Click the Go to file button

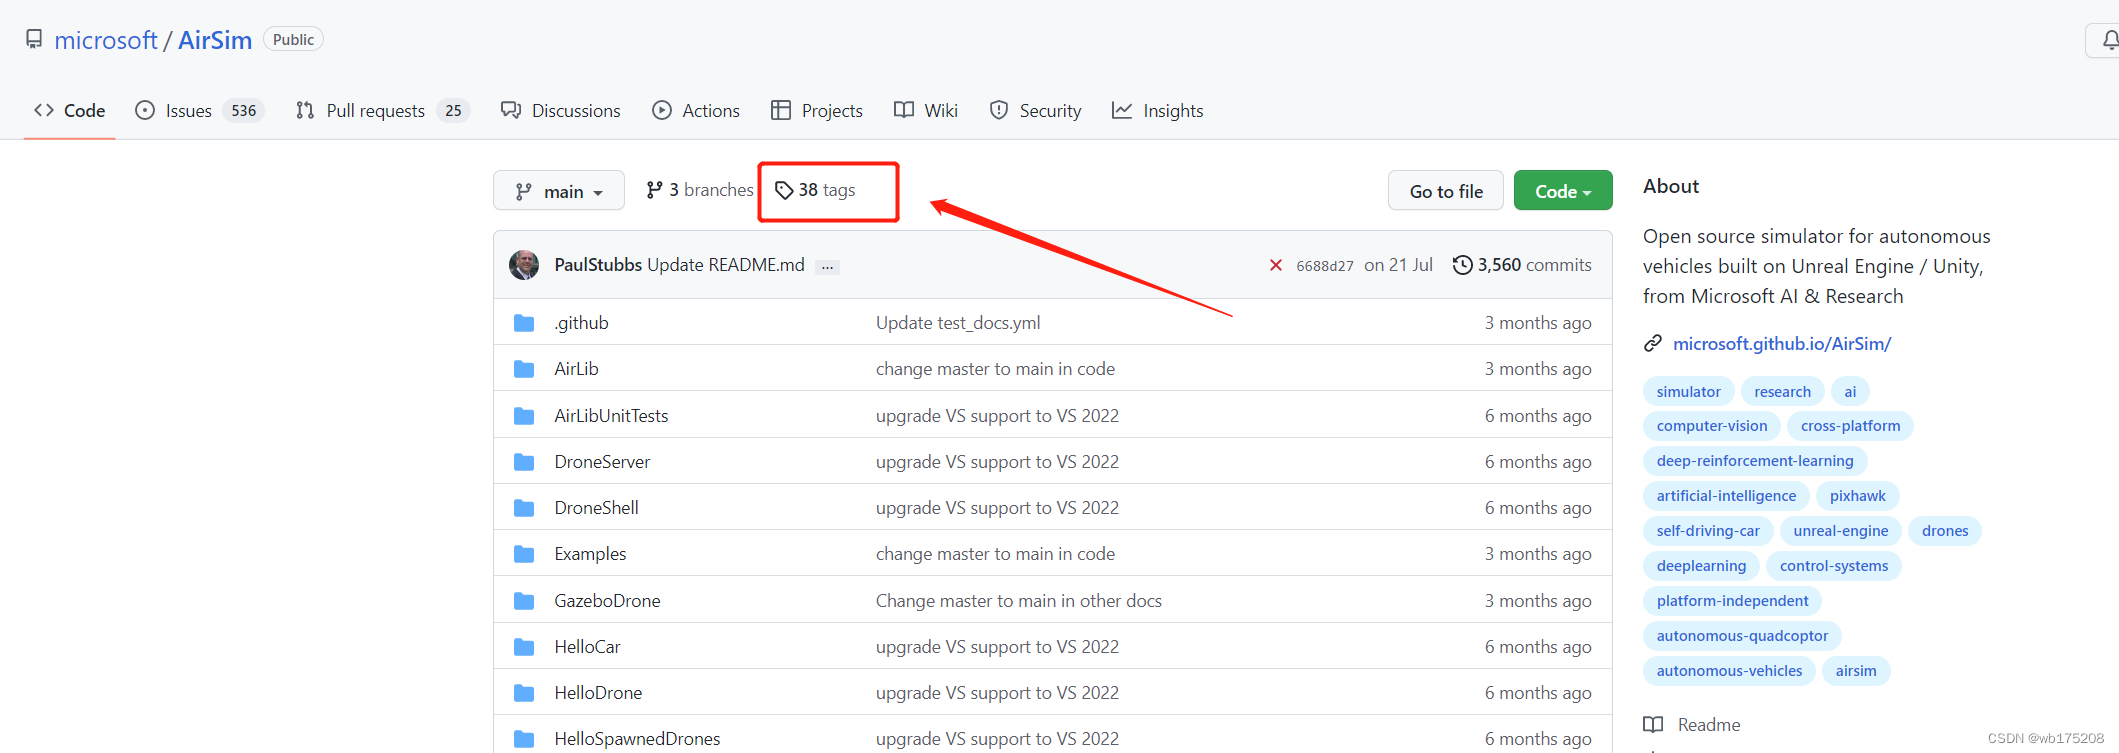point(1446,191)
